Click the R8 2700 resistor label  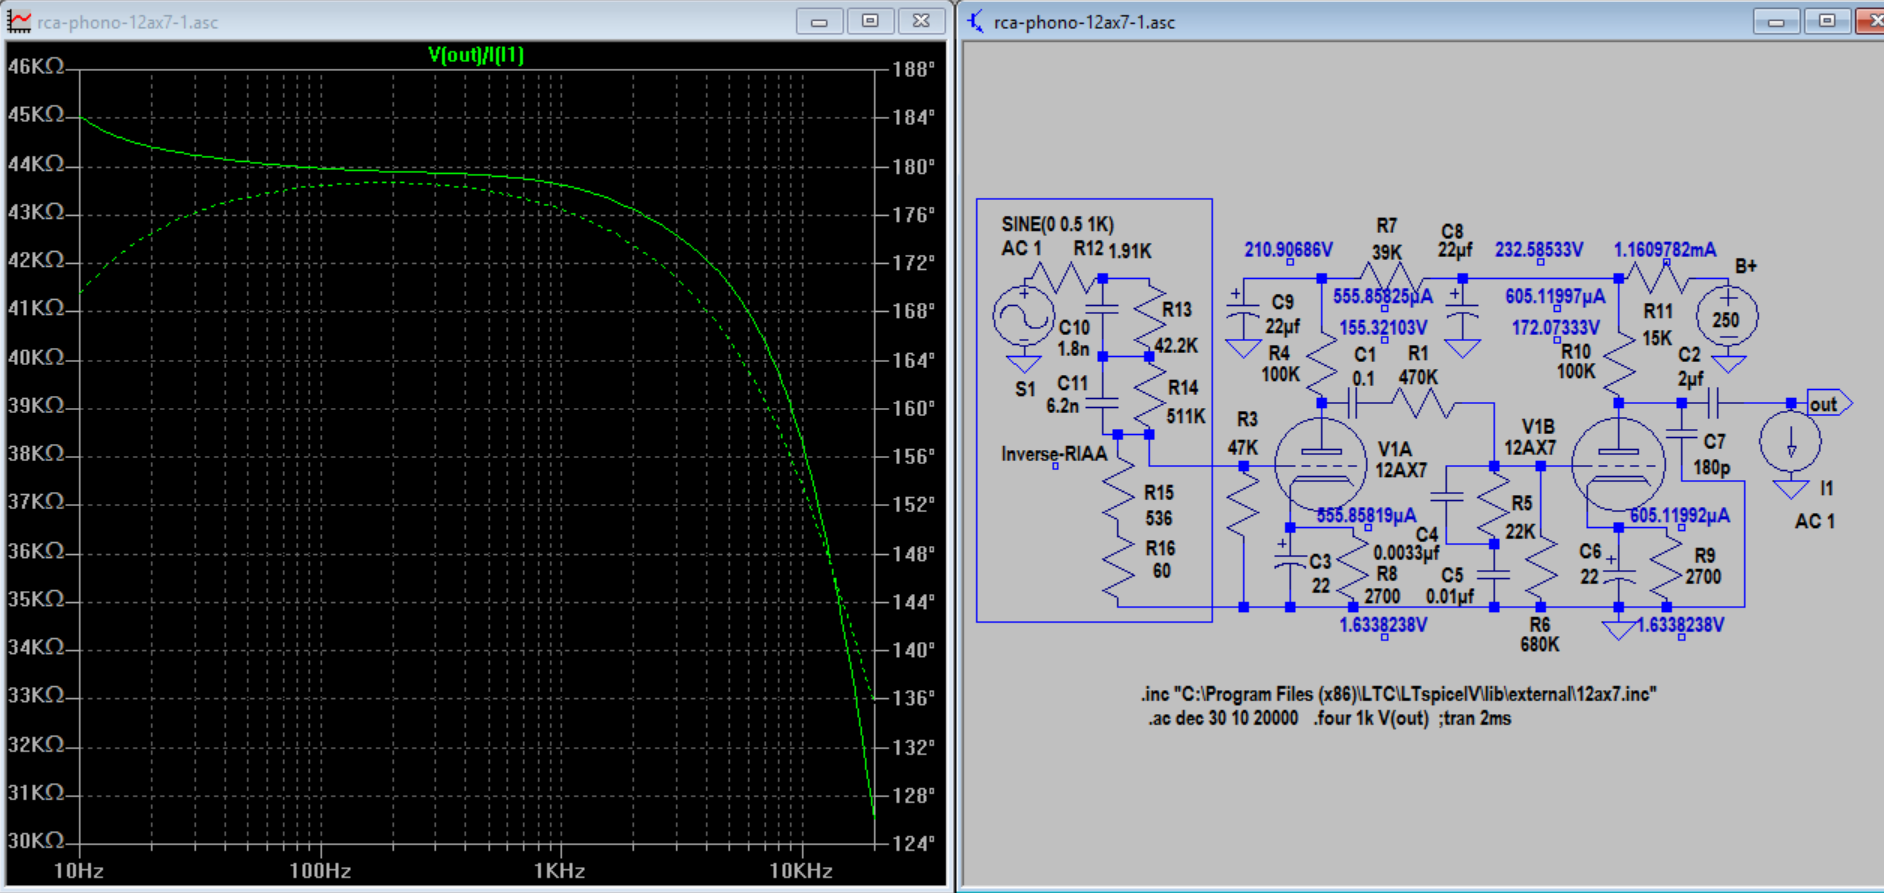pos(1383,585)
